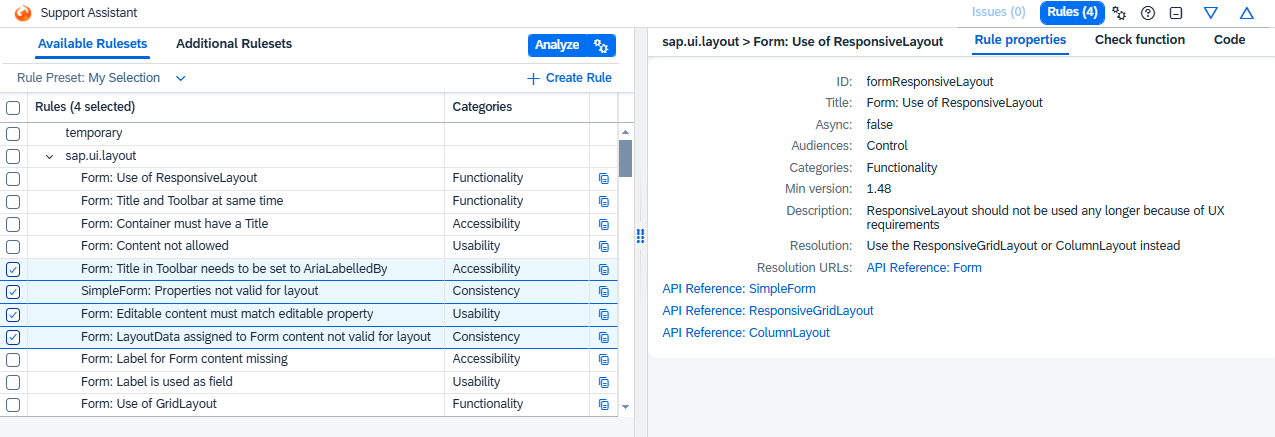Select 'Form: Container must have a Title' row
The height and width of the screenshot is (437, 1275).
click(309, 224)
